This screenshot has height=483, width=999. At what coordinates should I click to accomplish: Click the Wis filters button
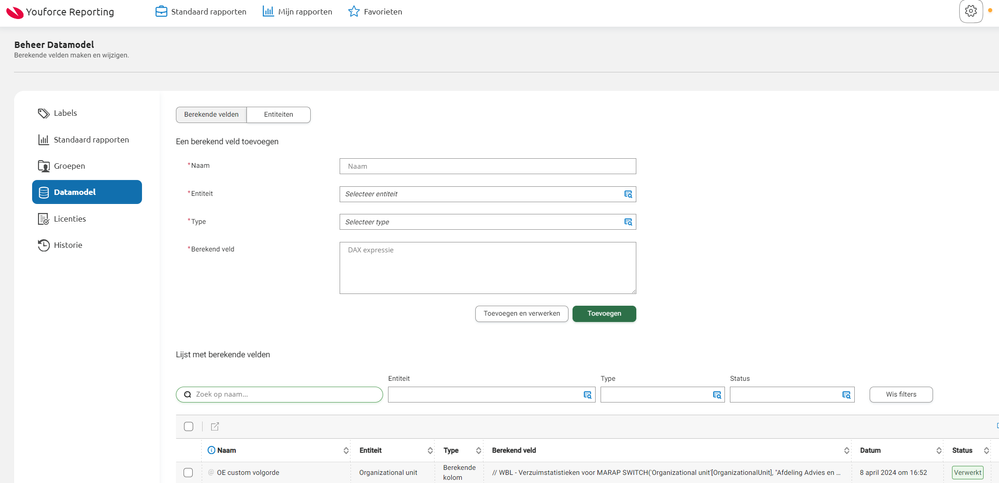[x=901, y=394]
